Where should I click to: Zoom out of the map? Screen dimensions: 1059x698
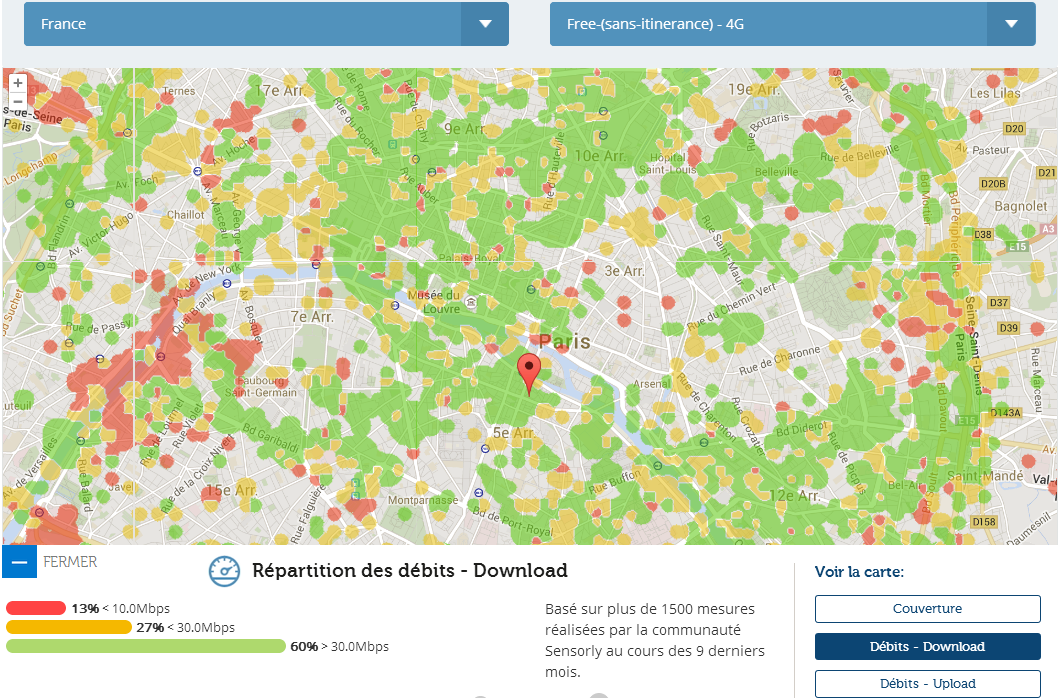(x=18, y=102)
